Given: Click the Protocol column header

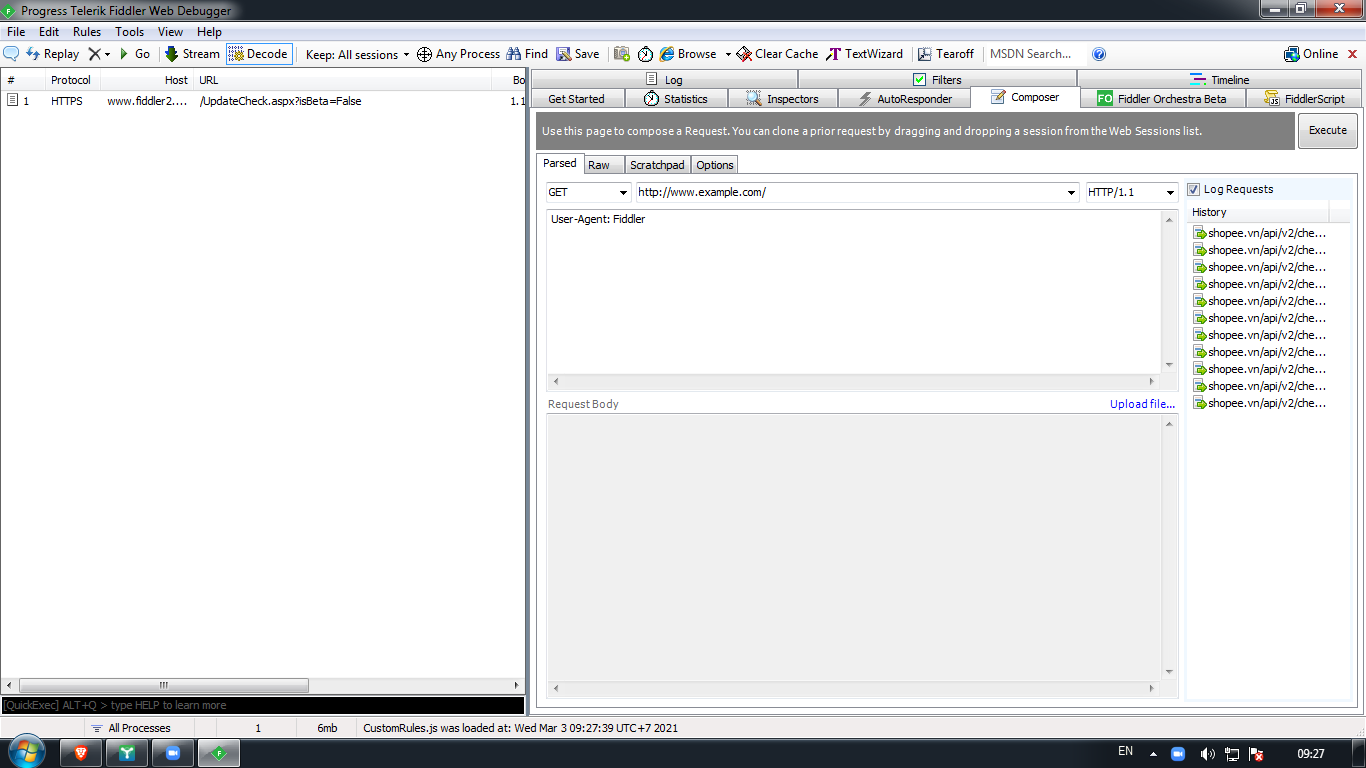Looking at the screenshot, I should (x=71, y=80).
